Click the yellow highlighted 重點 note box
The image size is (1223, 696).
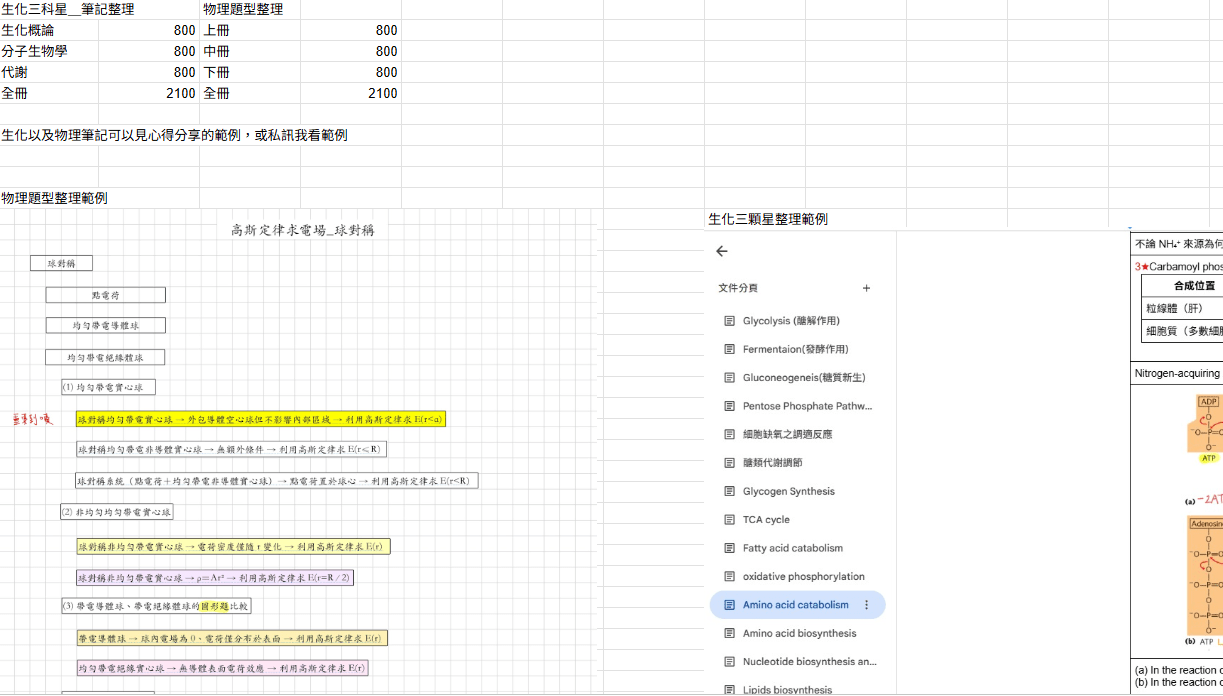260,419
